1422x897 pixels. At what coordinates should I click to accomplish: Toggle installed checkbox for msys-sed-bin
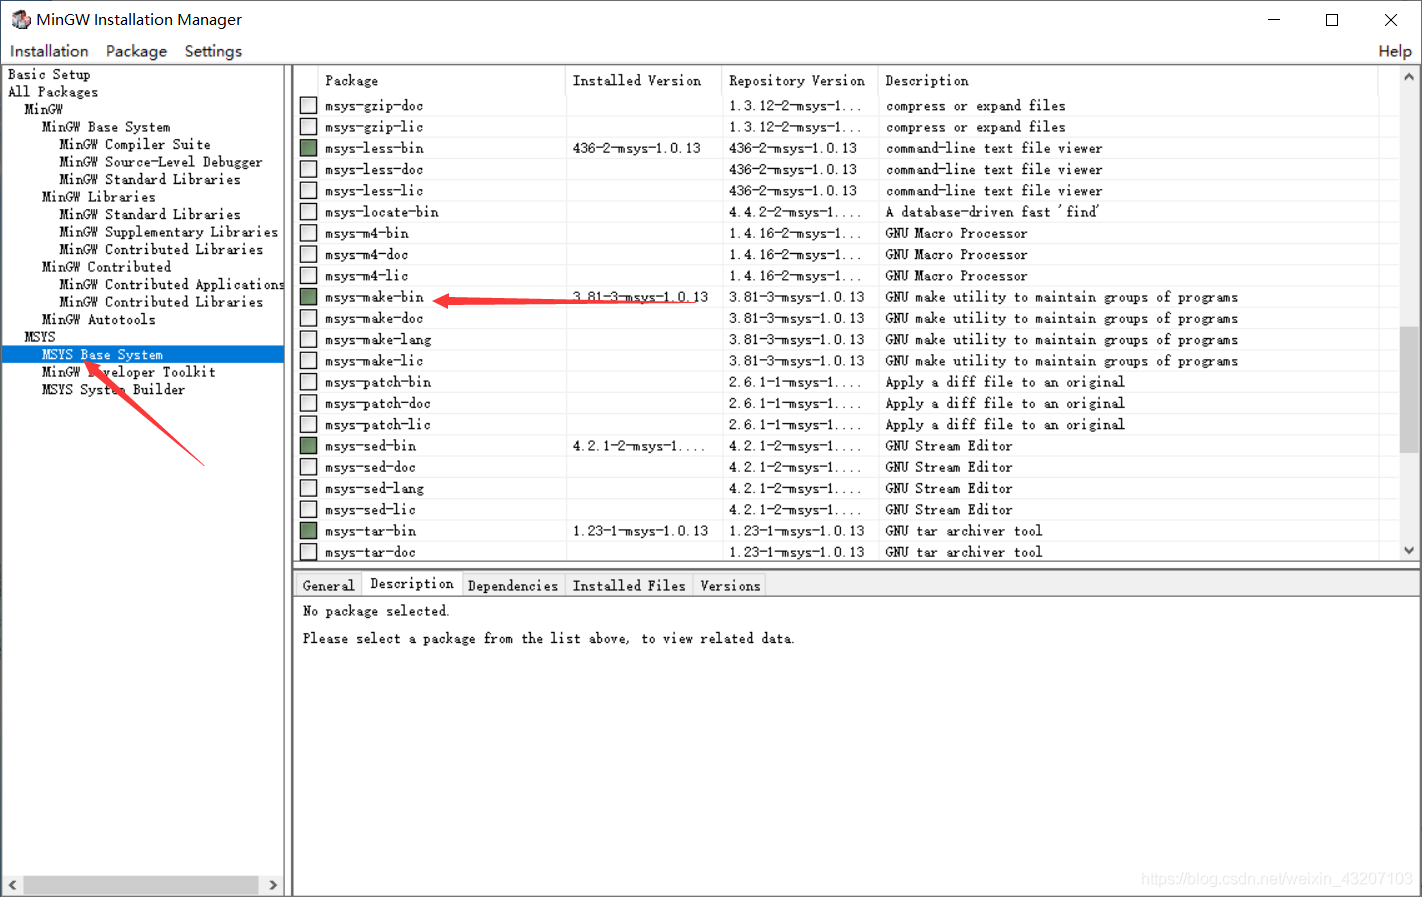pos(308,445)
